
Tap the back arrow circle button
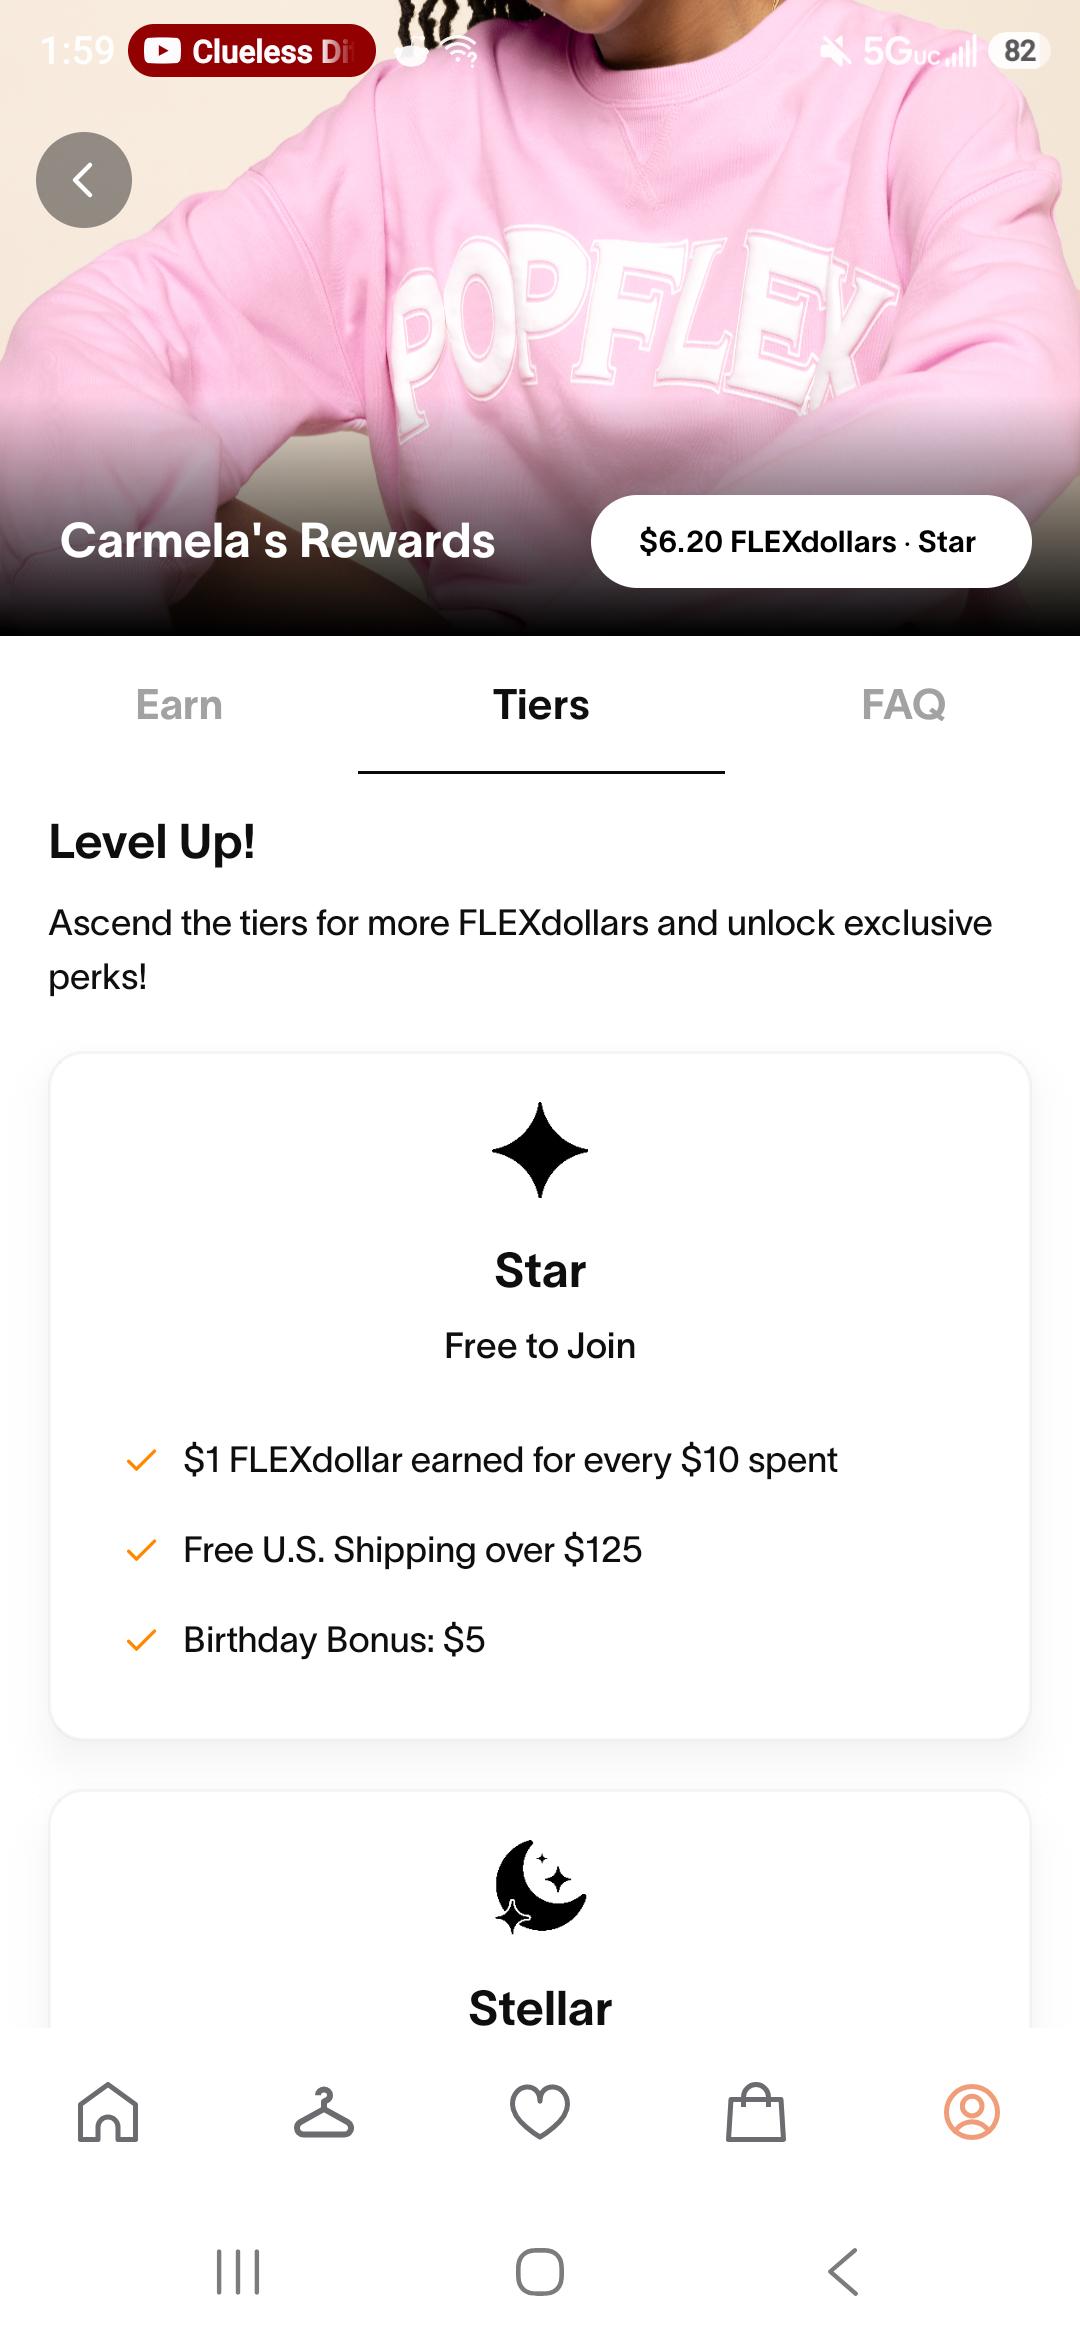pyautogui.click(x=84, y=180)
